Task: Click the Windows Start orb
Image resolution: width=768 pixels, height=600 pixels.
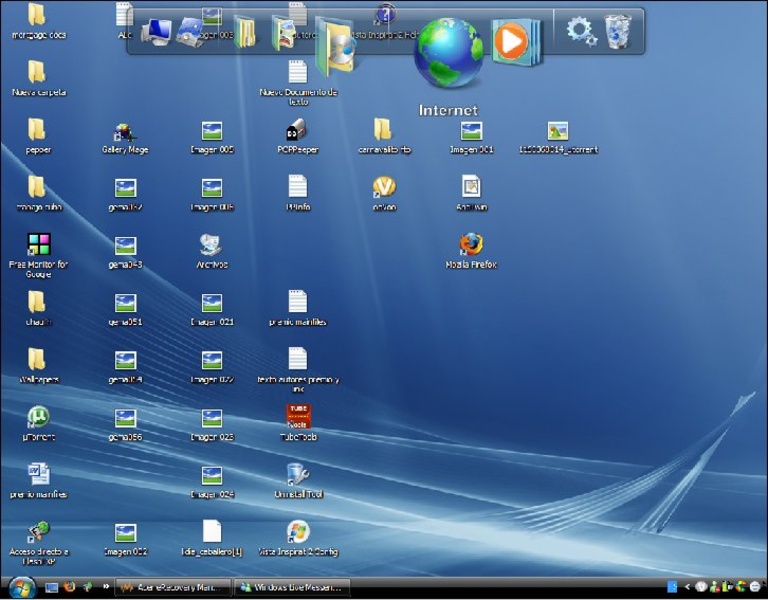Action: pos(22,587)
